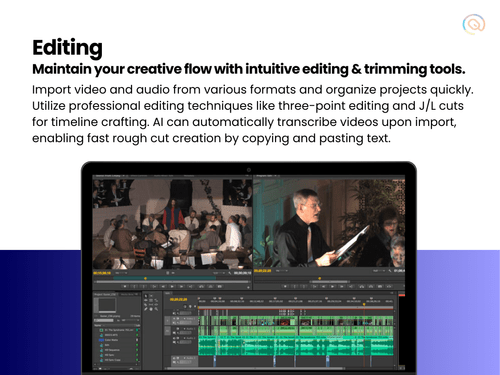
Task: Select the Selection arrow tool
Action: click(x=146, y=296)
